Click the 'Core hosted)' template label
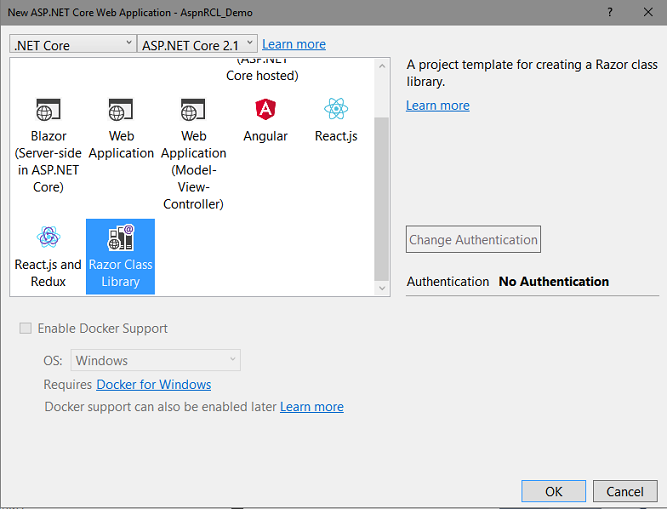Viewport: 667px width, 509px height. pyautogui.click(x=262, y=76)
